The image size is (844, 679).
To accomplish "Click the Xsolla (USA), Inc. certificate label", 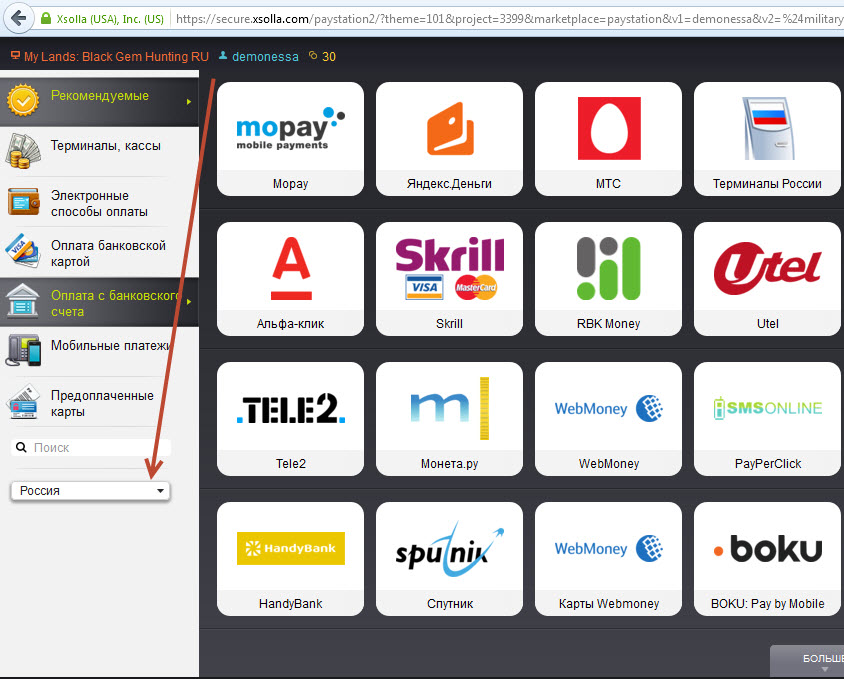I will pos(110,19).
